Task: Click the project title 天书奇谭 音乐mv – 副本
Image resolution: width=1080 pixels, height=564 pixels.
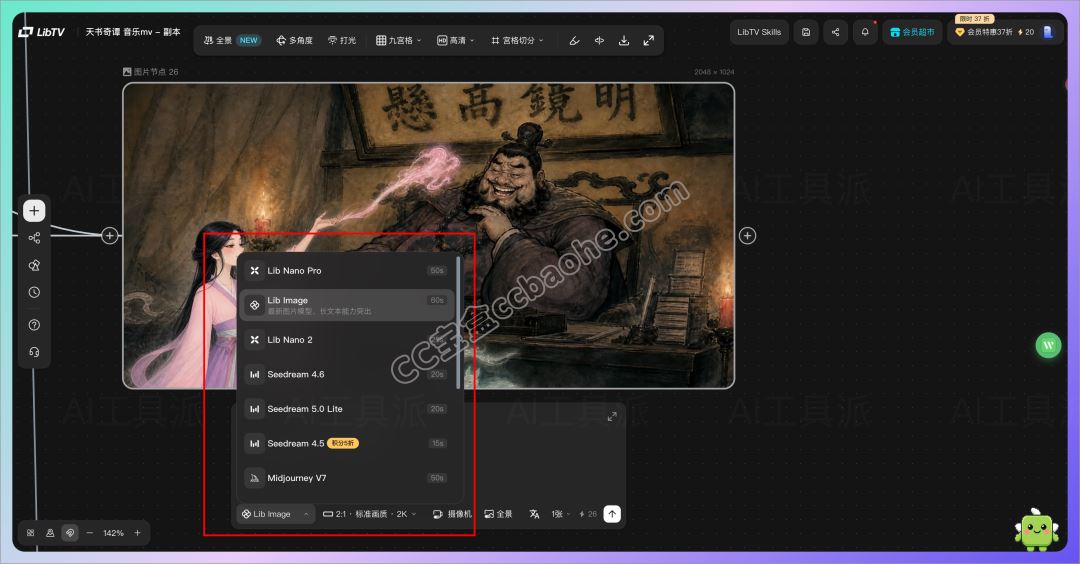Action: [x=133, y=32]
